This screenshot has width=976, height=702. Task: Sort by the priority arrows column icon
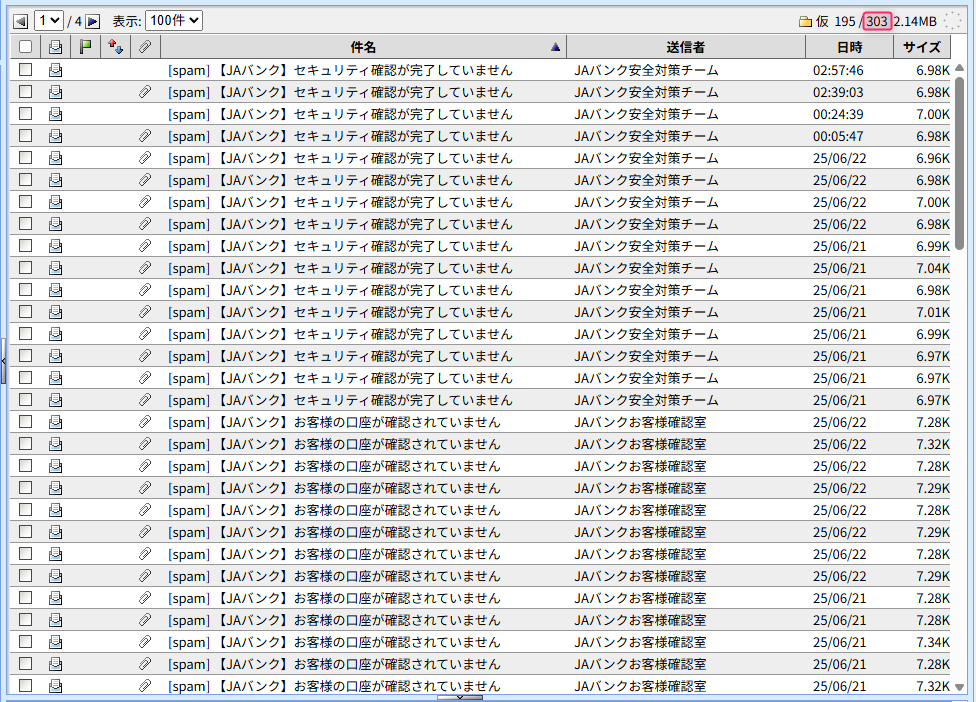pos(115,47)
